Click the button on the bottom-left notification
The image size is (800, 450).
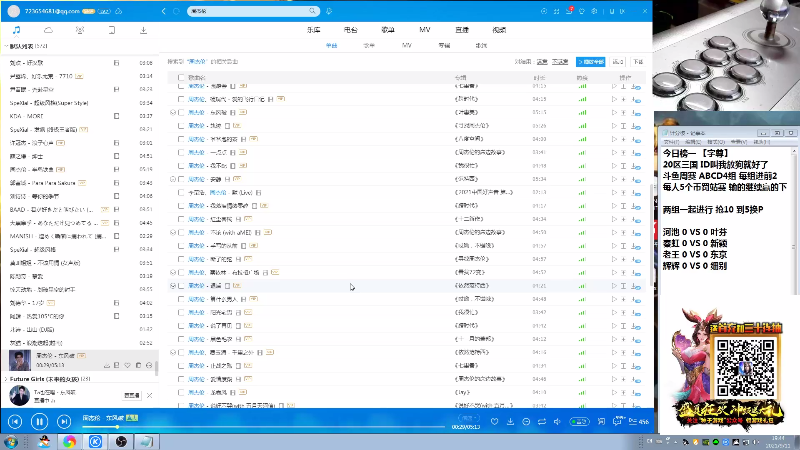[x=132, y=395]
